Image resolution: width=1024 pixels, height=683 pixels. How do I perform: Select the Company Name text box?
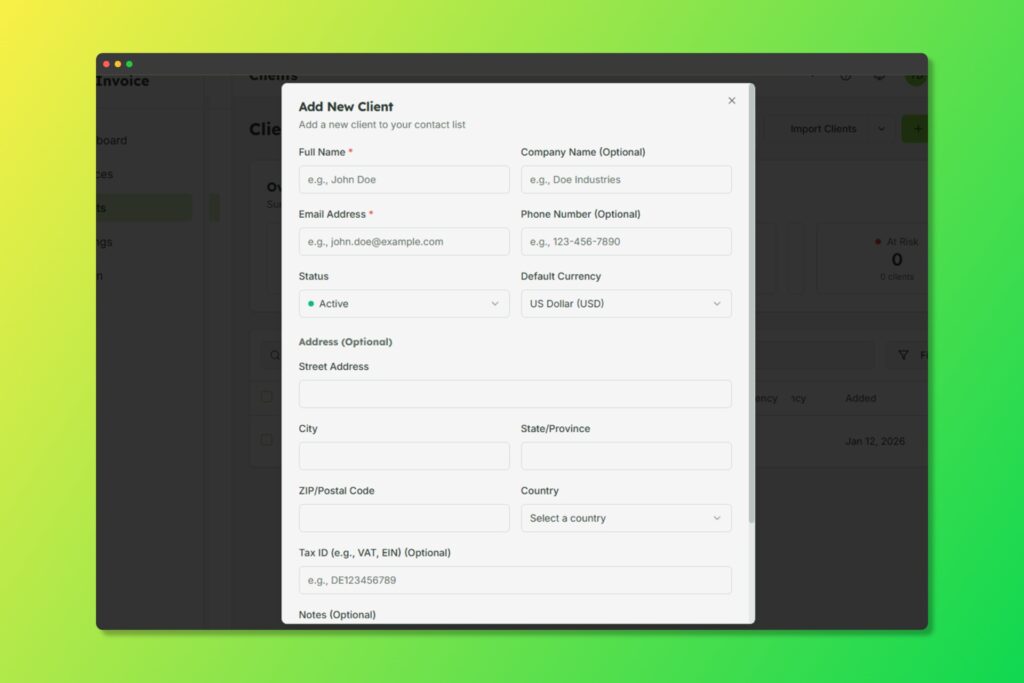pos(626,180)
